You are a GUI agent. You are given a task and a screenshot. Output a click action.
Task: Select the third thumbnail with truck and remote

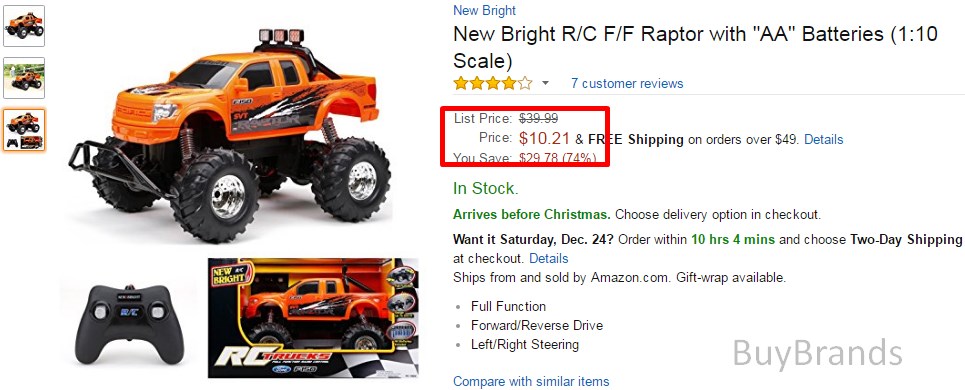point(24,130)
